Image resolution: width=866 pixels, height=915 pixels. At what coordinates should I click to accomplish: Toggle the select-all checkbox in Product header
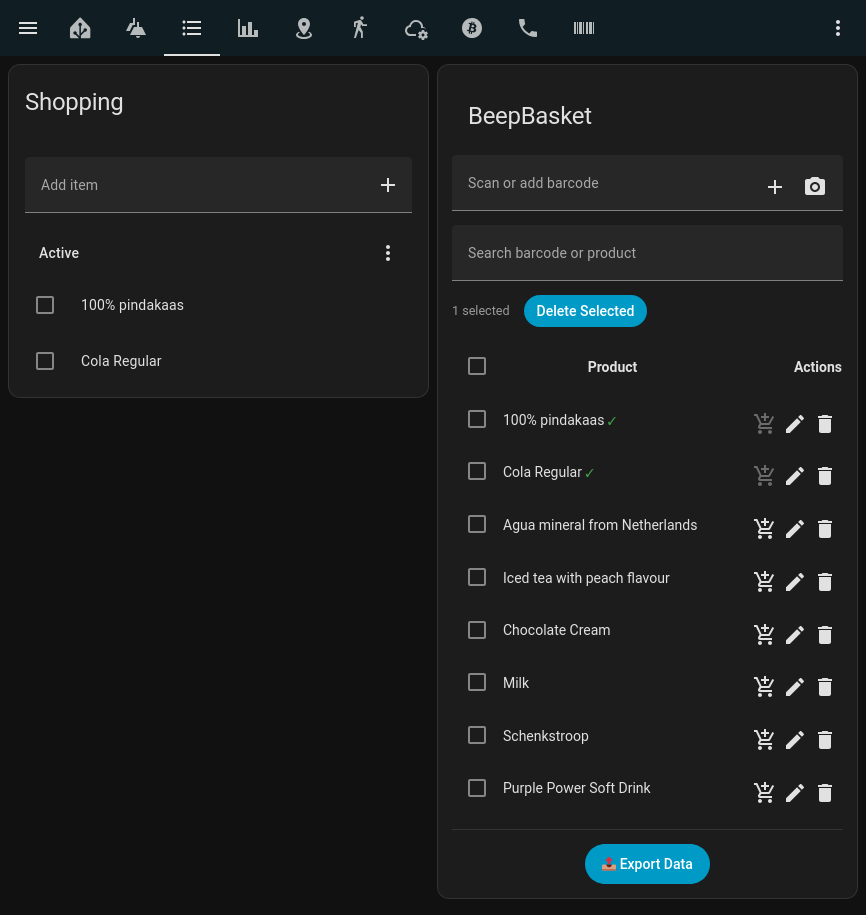477,367
